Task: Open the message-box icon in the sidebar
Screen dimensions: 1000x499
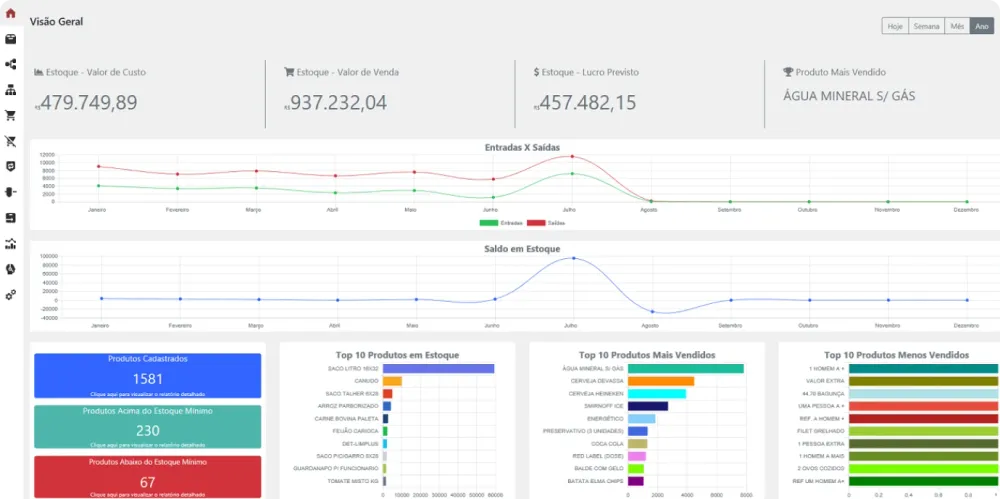Action: 10,167
